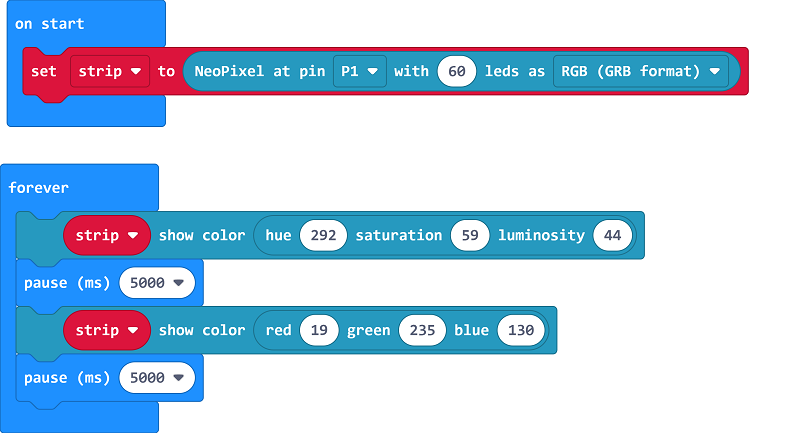Click the hue saturation luminosity block's "hue" label
The width and height of the screenshot is (800, 433).
pos(278,236)
